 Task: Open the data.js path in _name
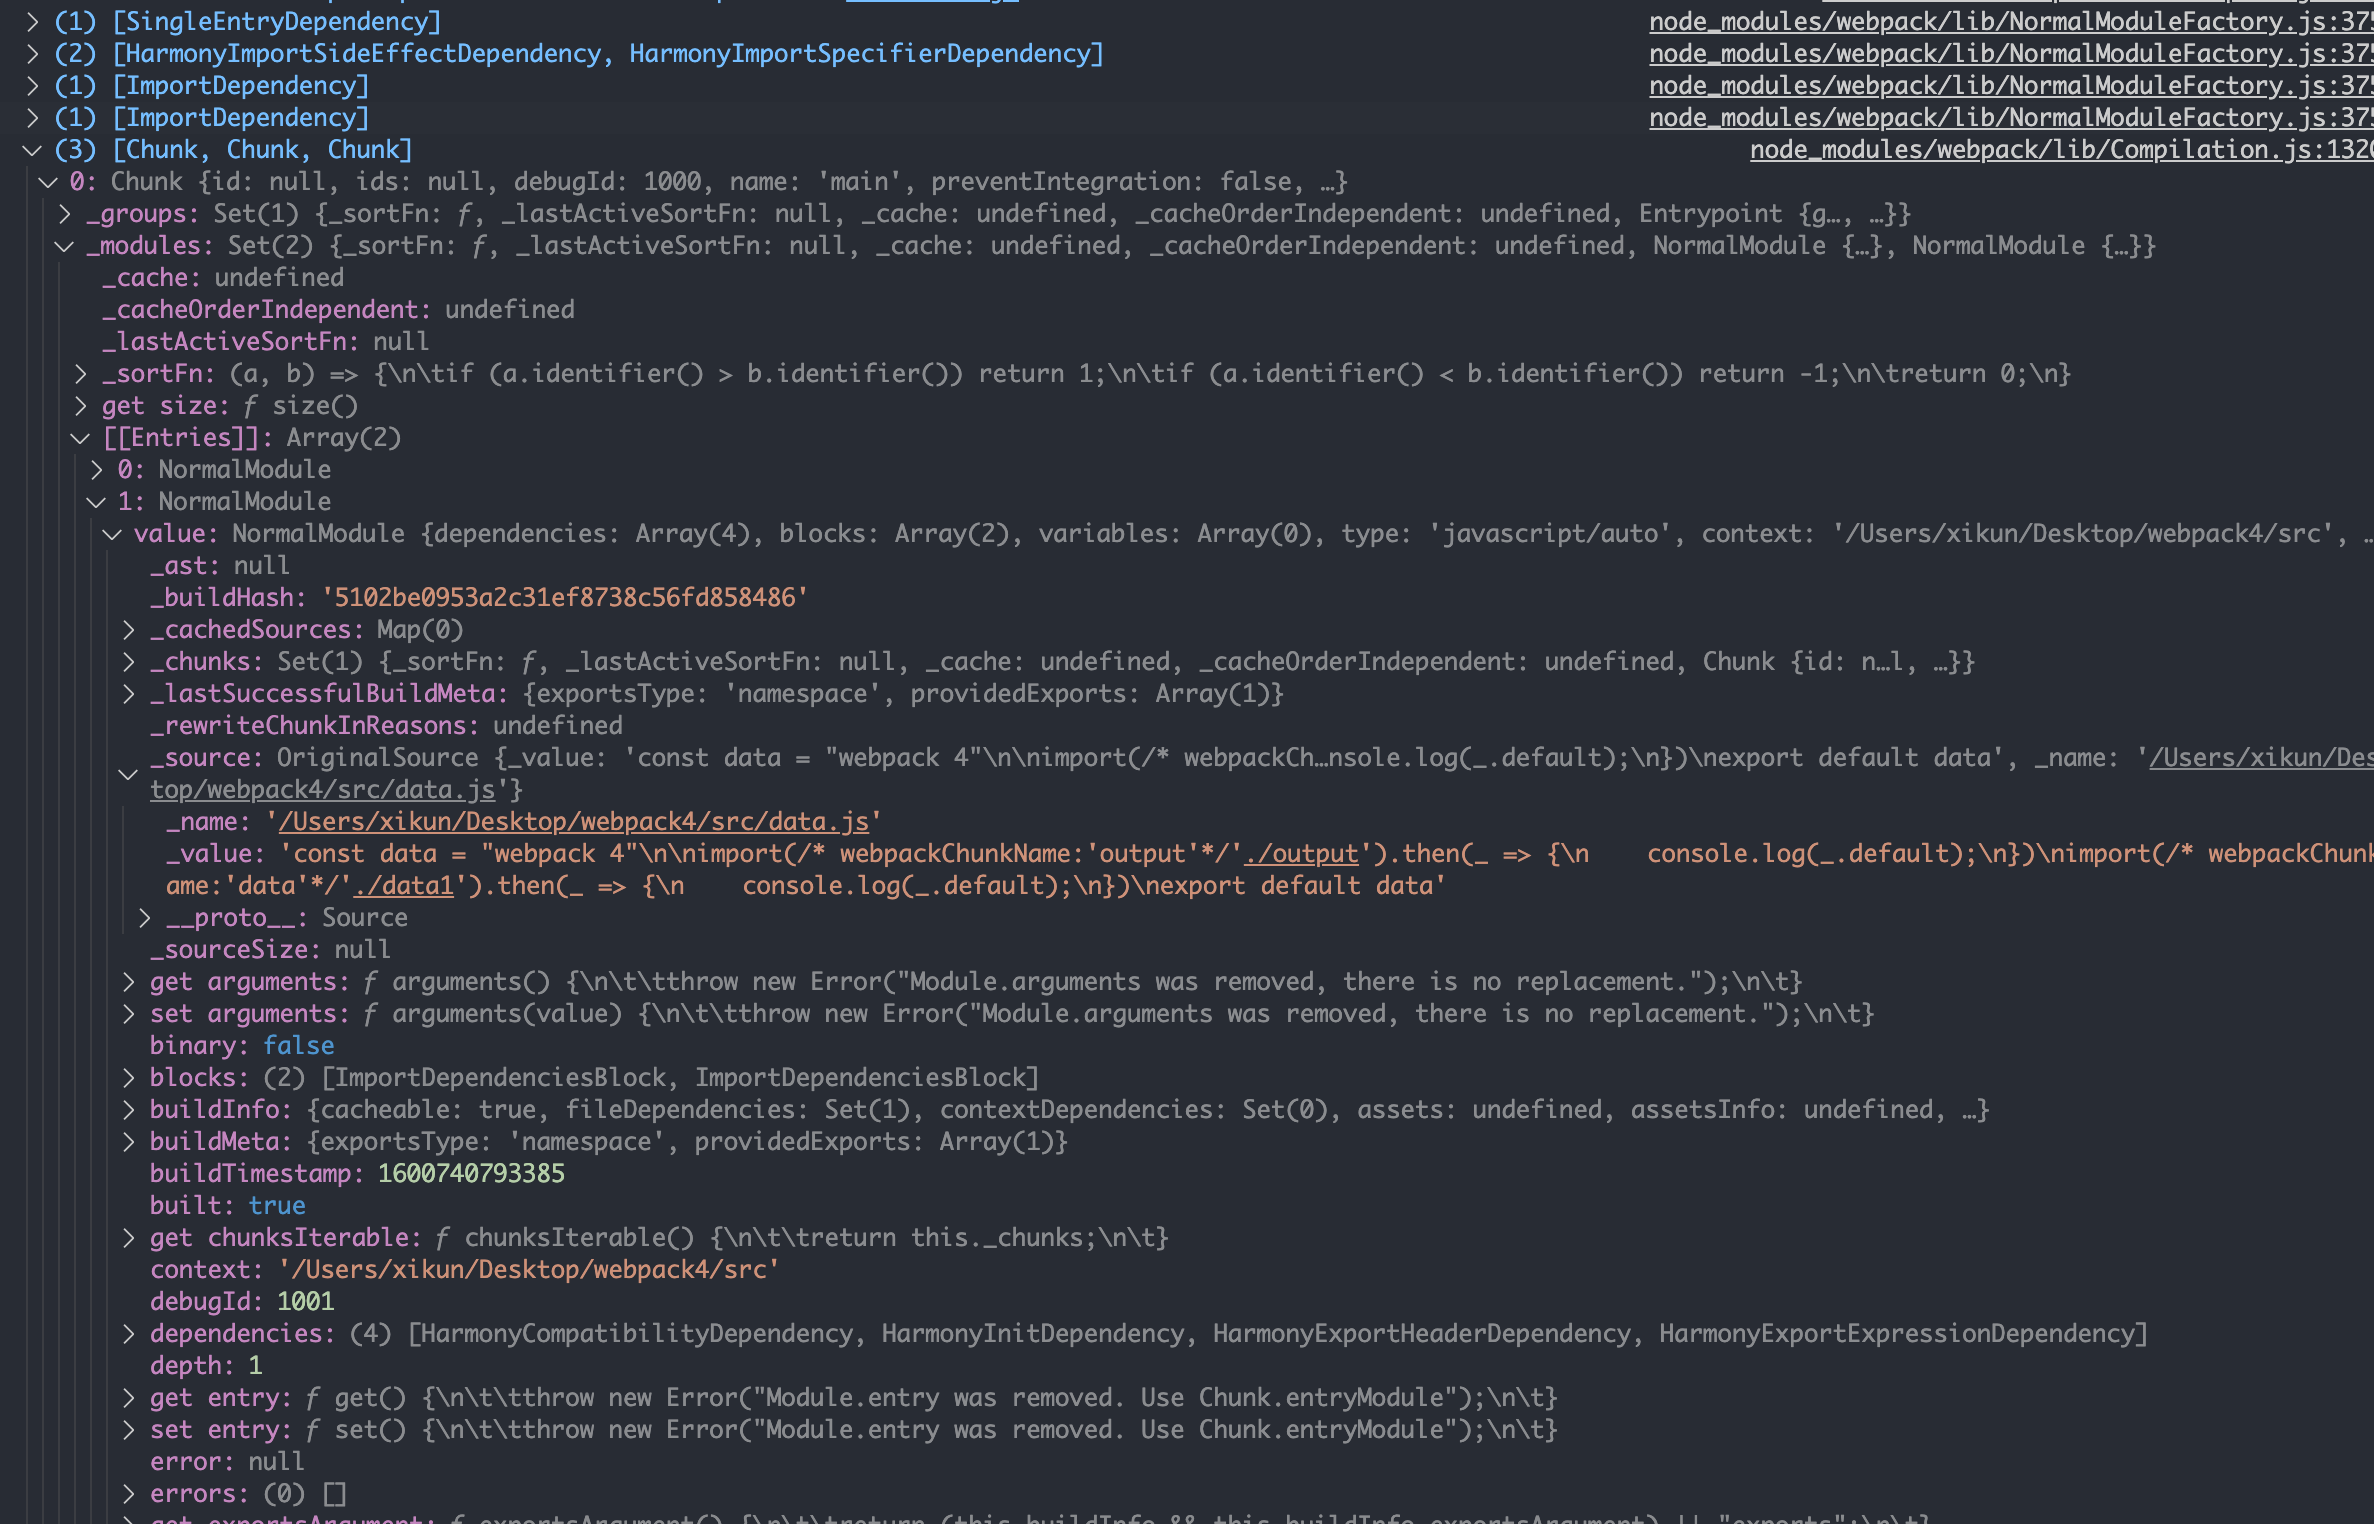point(574,822)
